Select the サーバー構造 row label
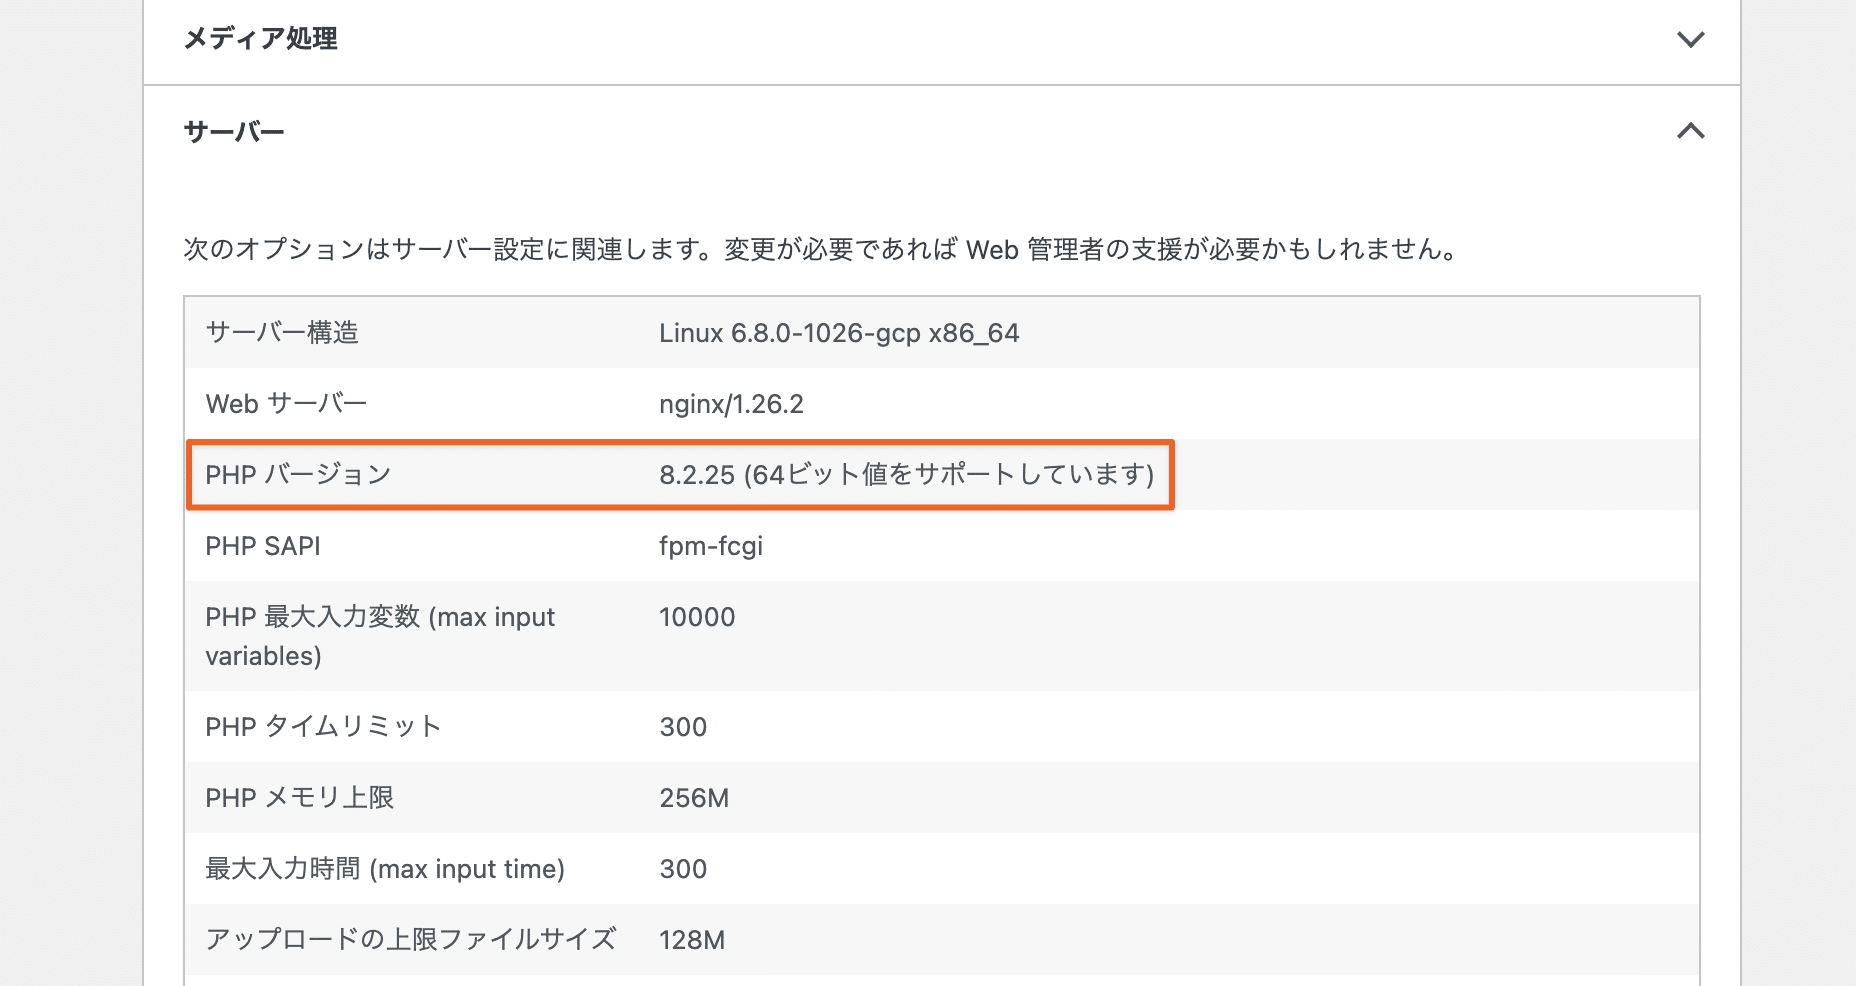Screen dimensions: 1856x986 282,333
